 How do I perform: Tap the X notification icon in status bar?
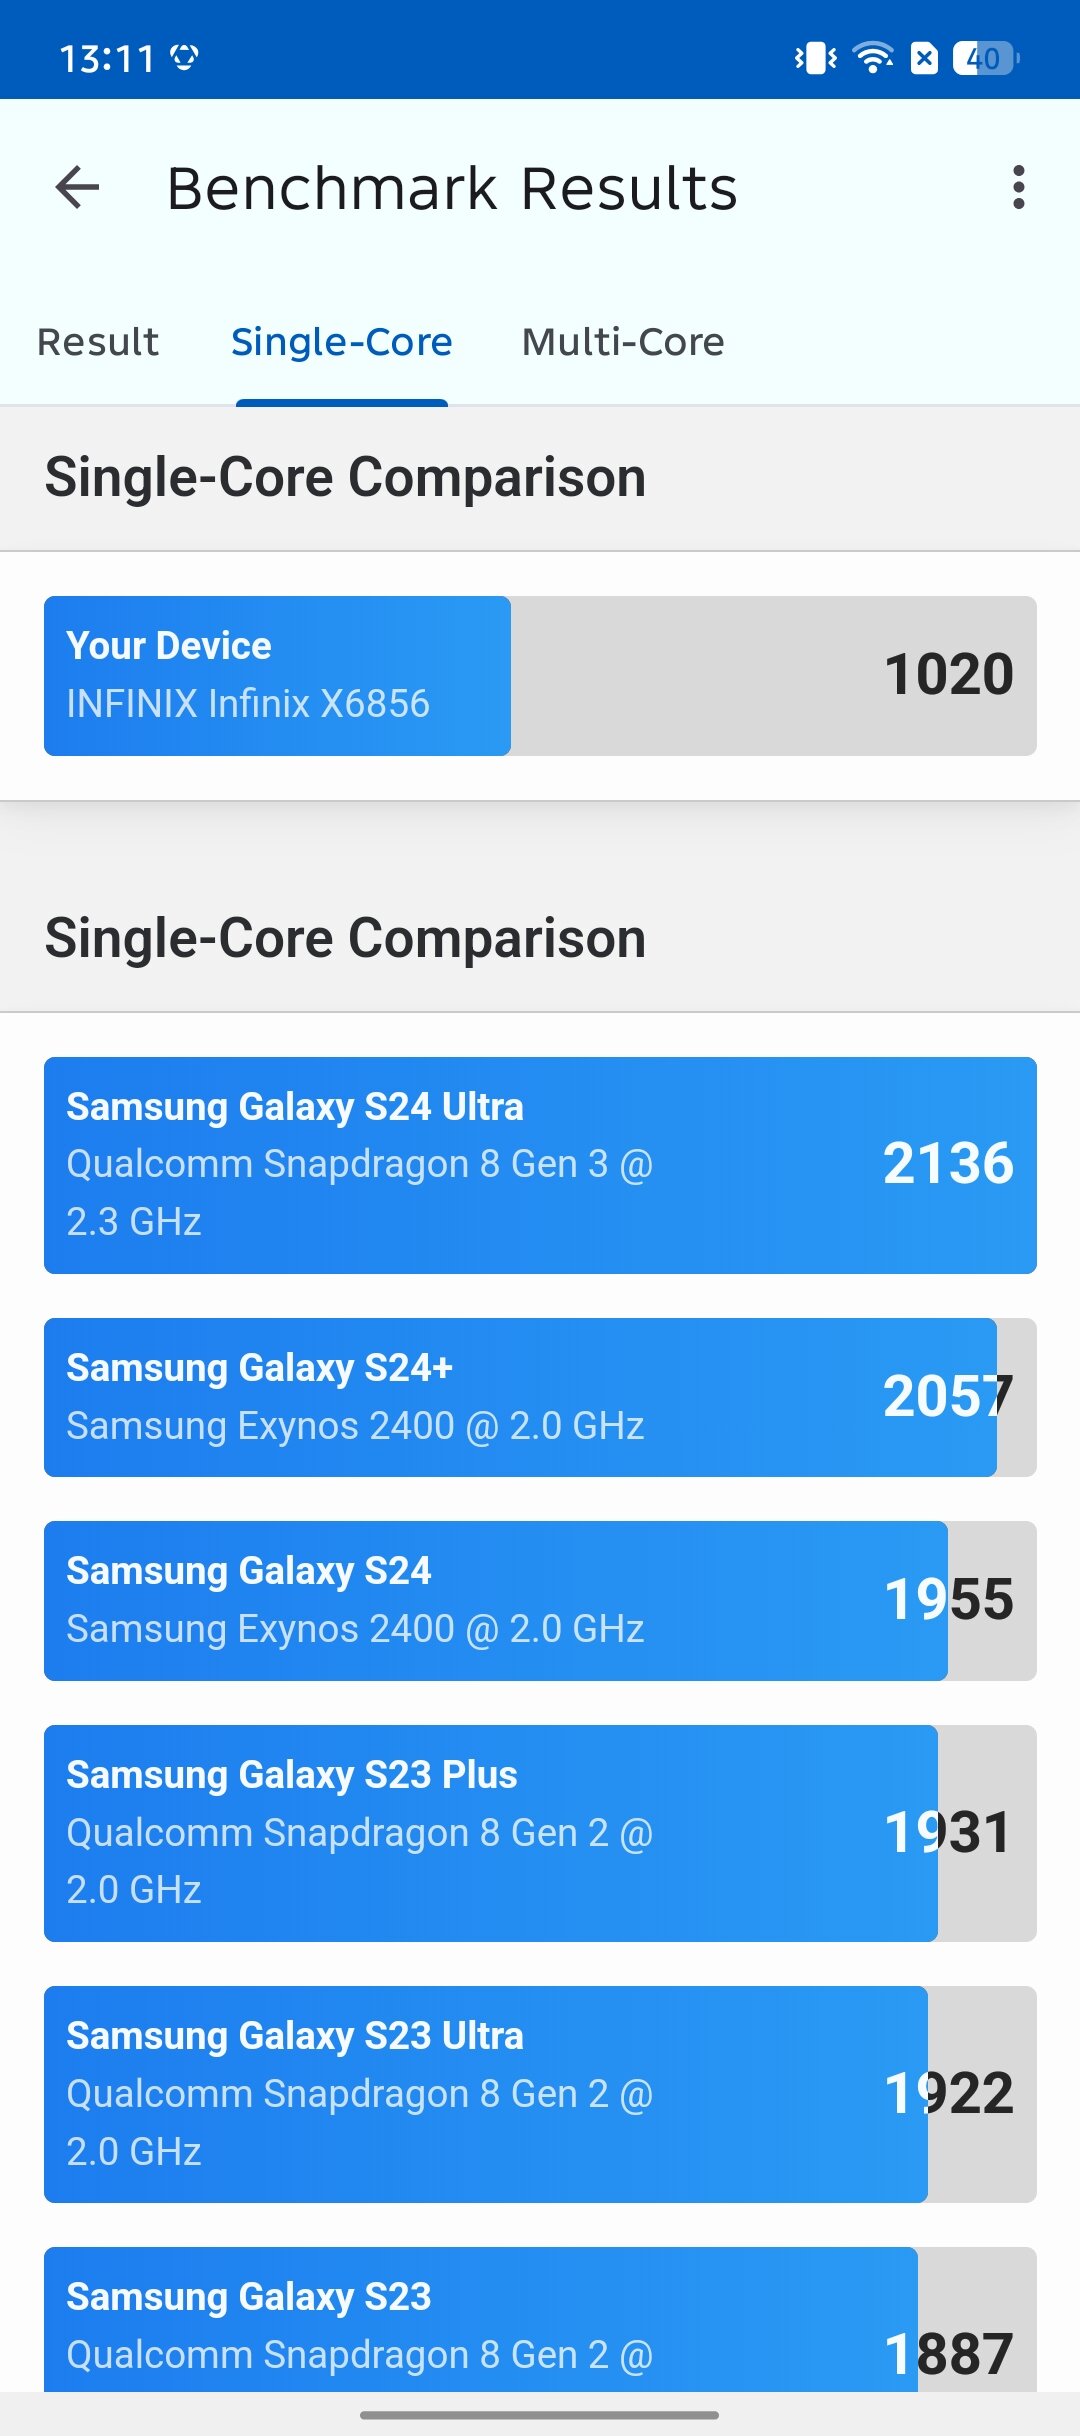(x=924, y=58)
